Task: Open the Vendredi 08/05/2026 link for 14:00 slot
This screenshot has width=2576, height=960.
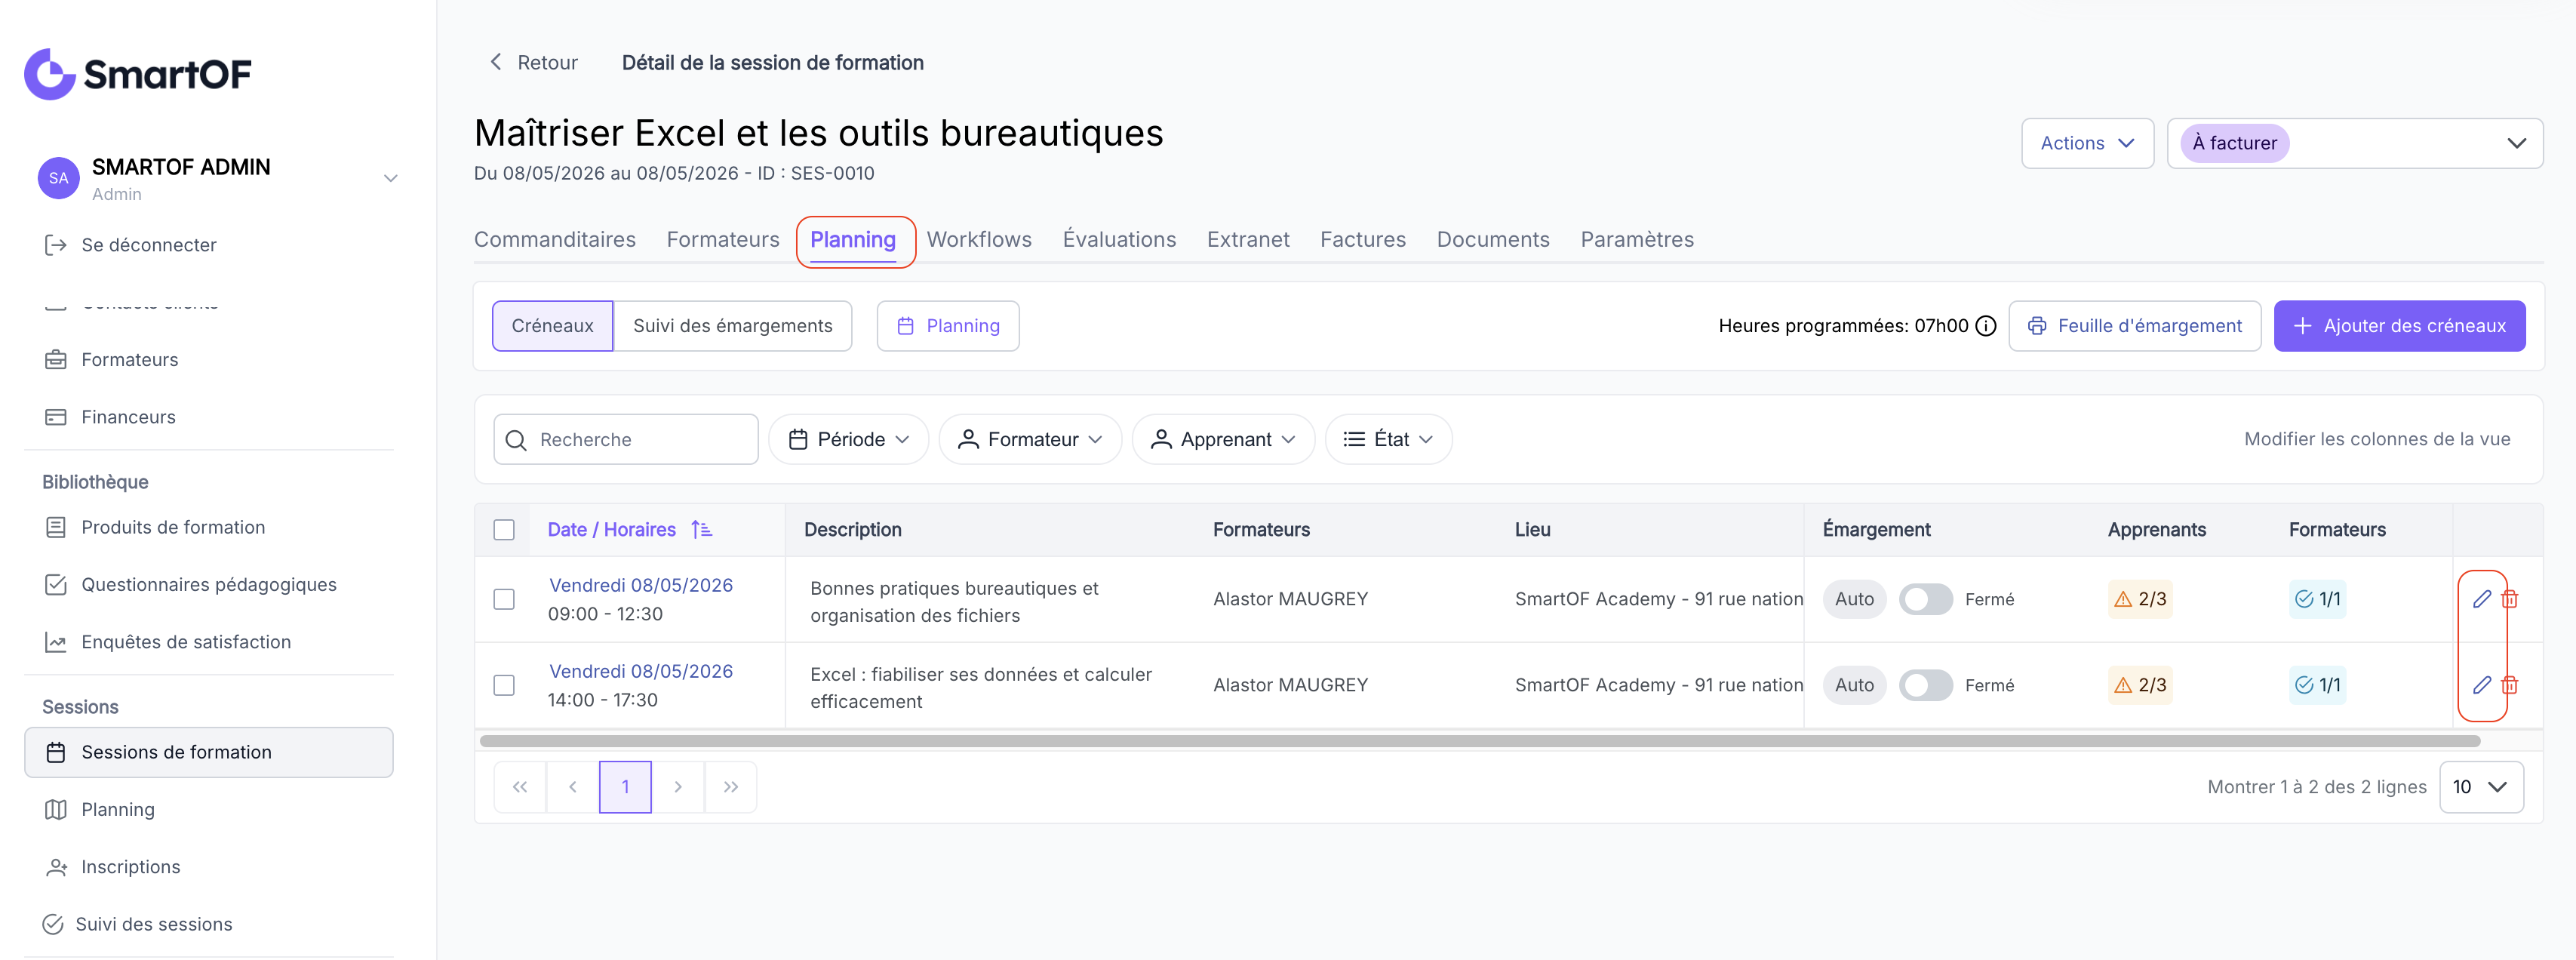Action: [641, 671]
